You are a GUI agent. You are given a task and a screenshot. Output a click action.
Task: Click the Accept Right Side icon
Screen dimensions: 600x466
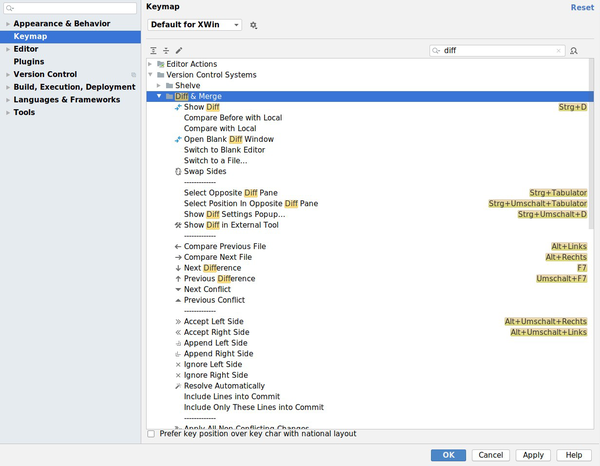coord(178,332)
